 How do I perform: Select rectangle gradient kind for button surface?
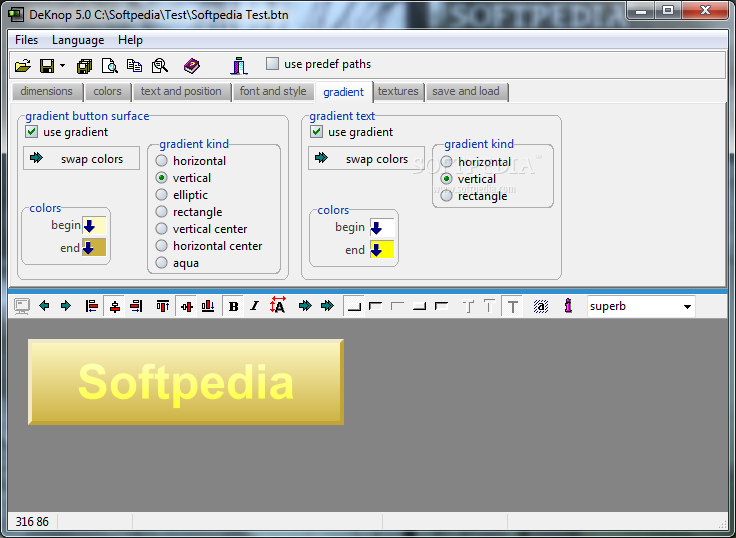161,212
